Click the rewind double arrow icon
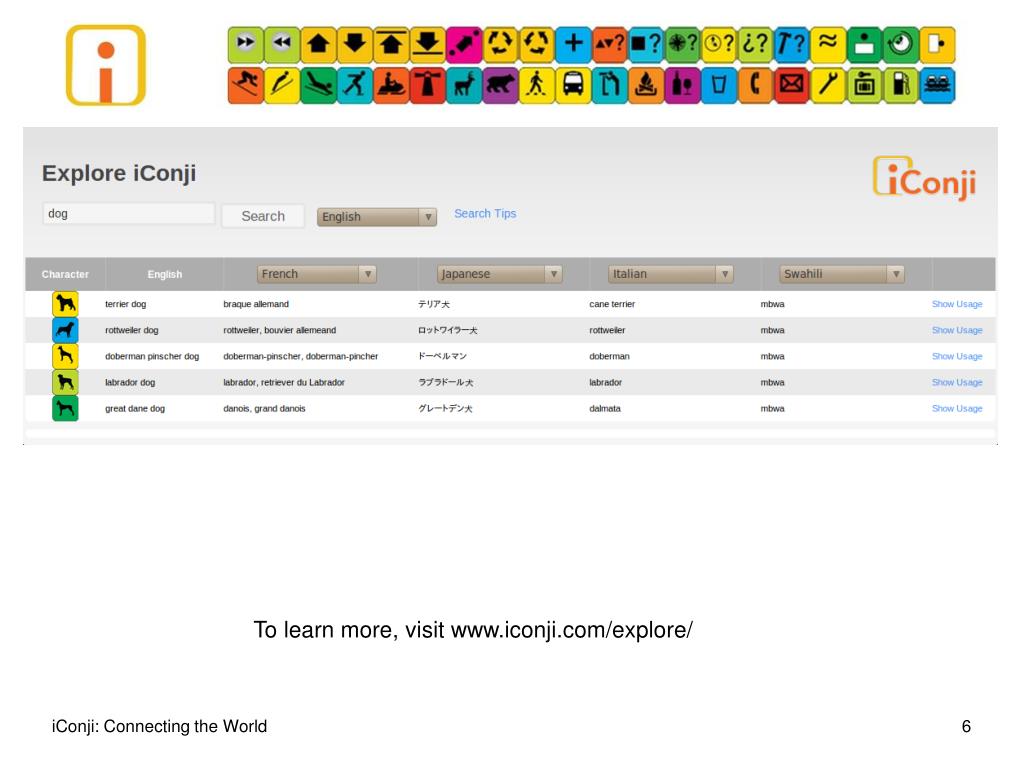The height and width of the screenshot is (768, 1024). [x=282, y=44]
